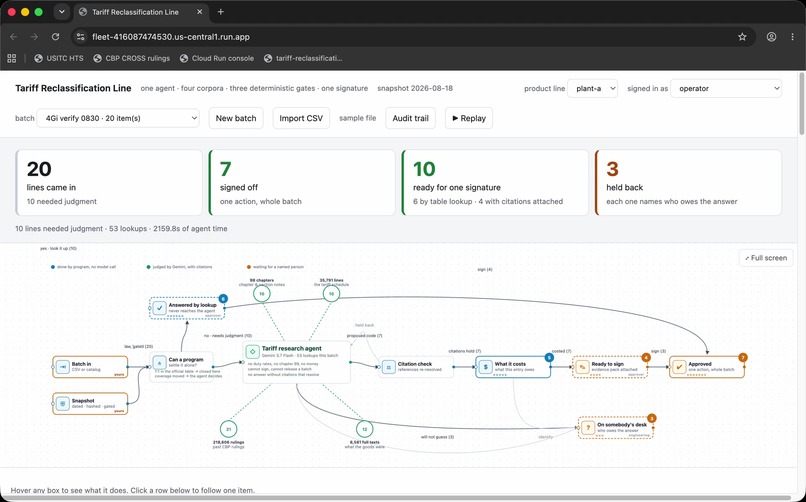Start the Replay
The height and width of the screenshot is (502, 806).
469,118
